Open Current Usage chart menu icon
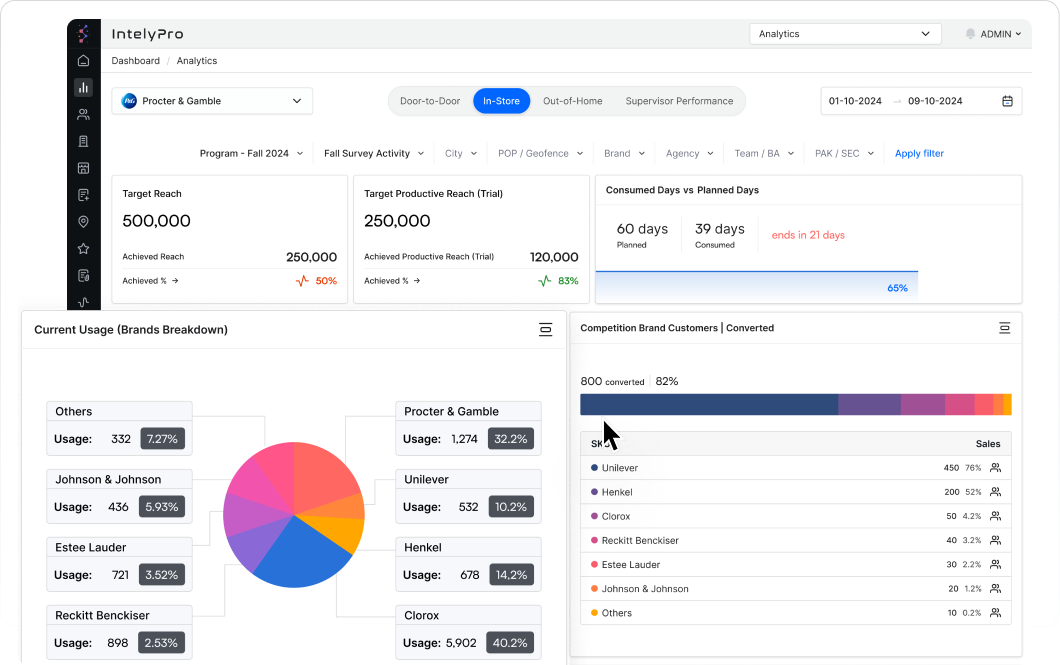Viewport: 1060px width, 665px height. [x=546, y=330]
